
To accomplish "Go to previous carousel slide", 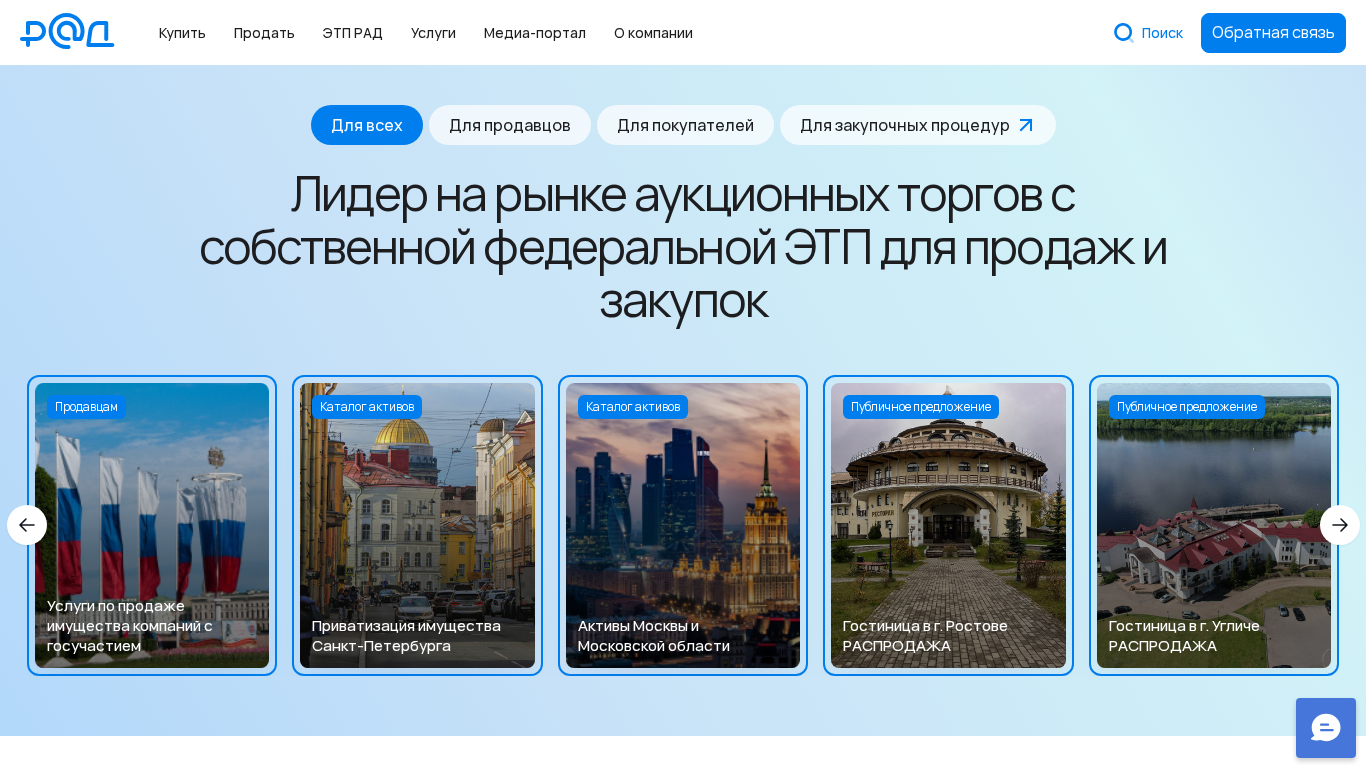I will tap(27, 525).
